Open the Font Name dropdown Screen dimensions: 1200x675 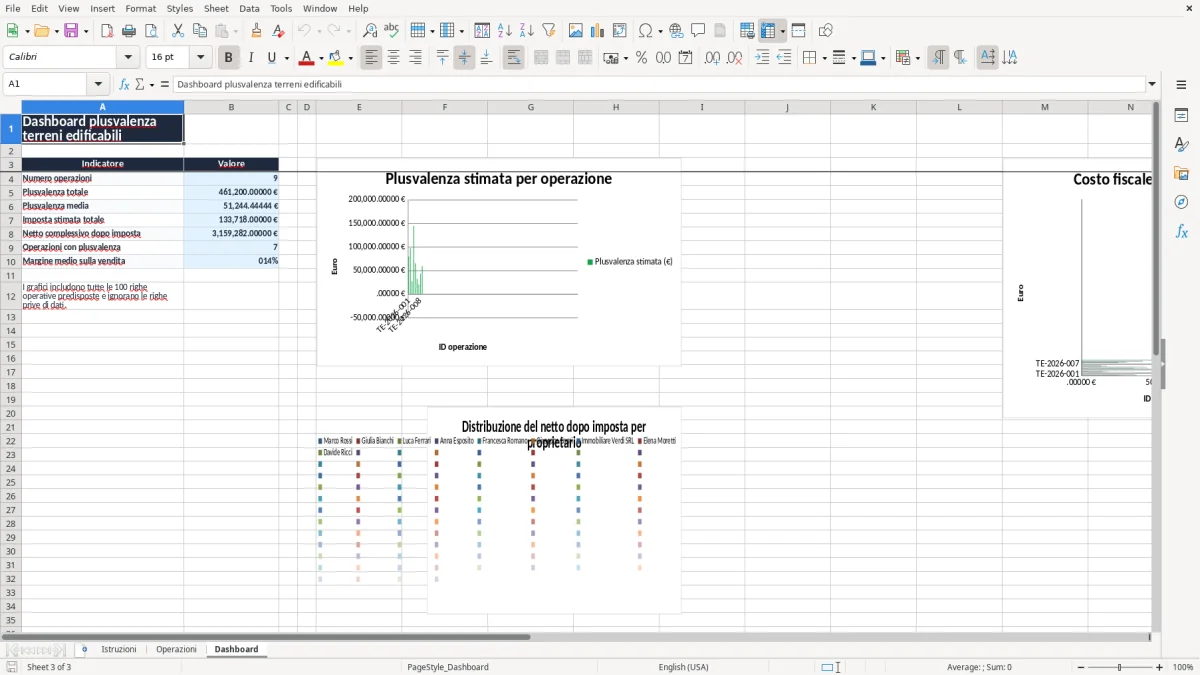coord(128,58)
